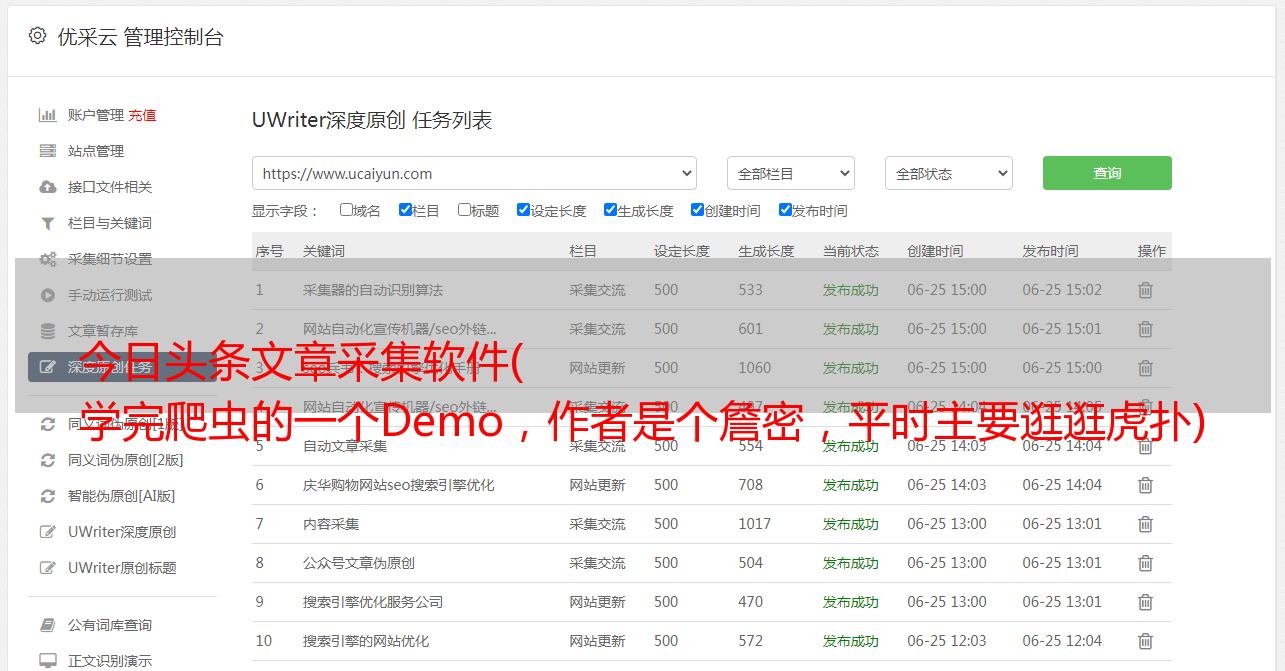Click keyword 搜索引擎的网站优化
The height and width of the screenshot is (671, 1285).
tap(366, 641)
